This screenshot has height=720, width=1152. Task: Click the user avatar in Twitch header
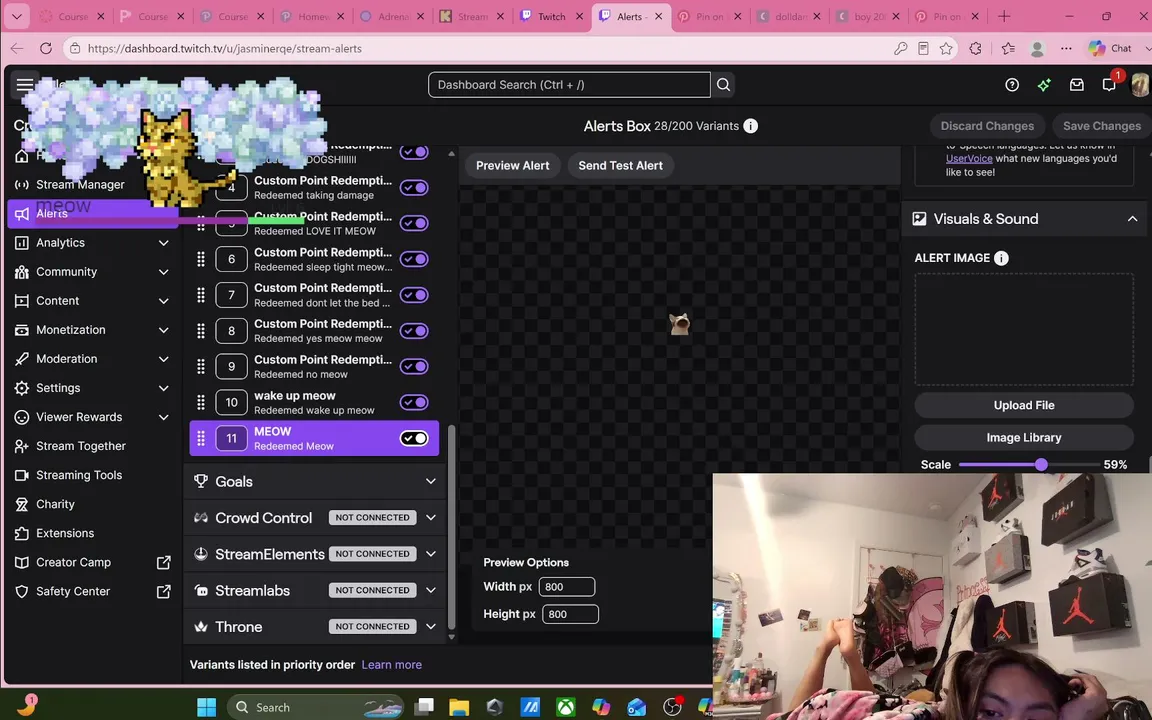pos(1140,84)
